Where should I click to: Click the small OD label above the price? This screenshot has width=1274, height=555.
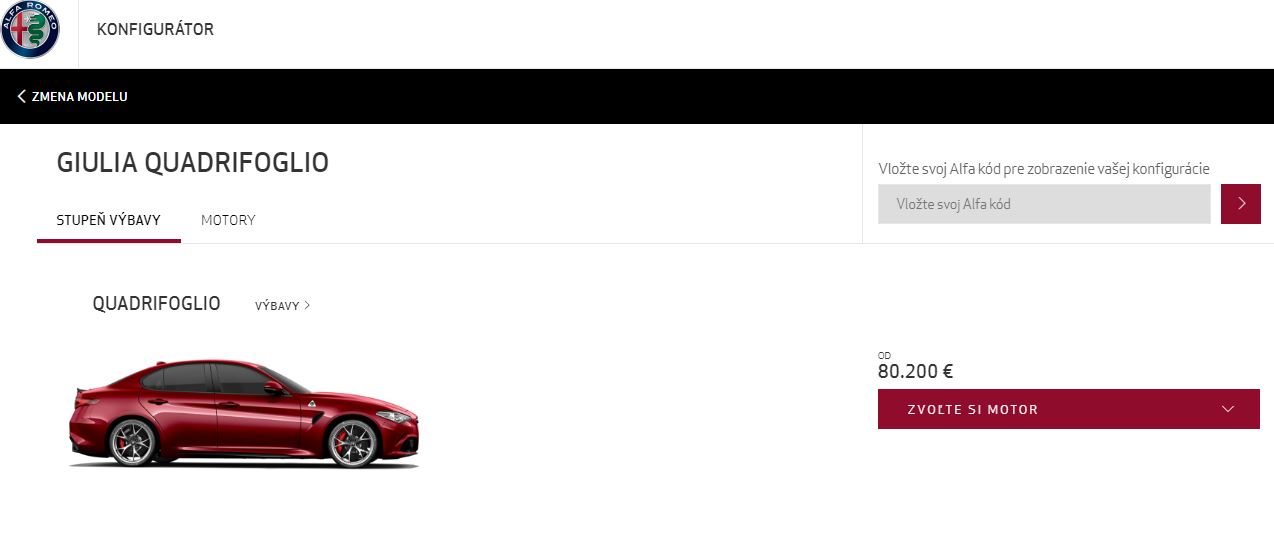(884, 355)
